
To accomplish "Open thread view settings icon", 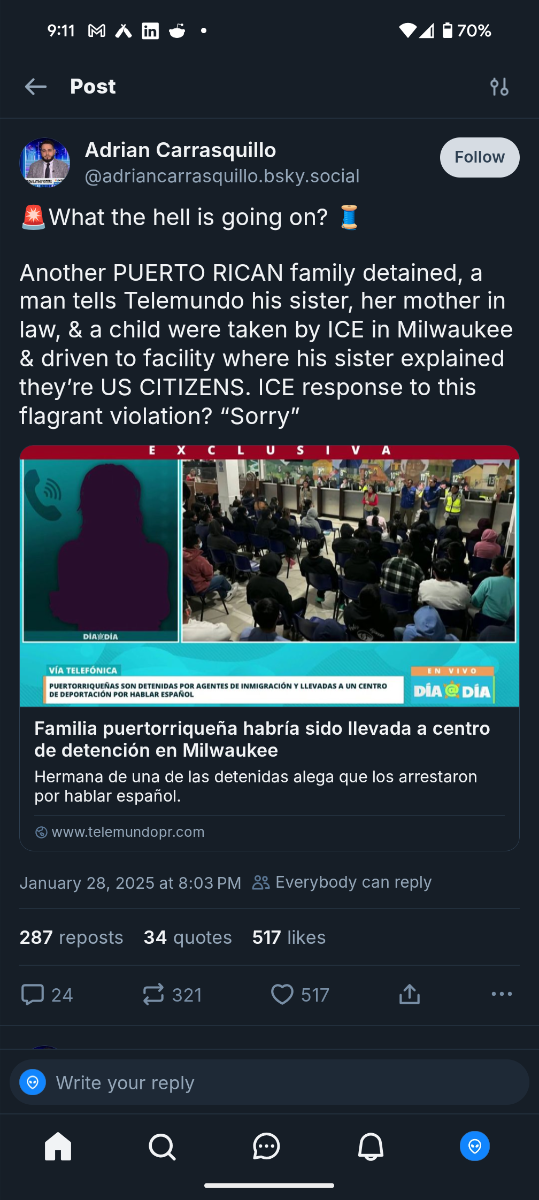I will click(x=499, y=87).
